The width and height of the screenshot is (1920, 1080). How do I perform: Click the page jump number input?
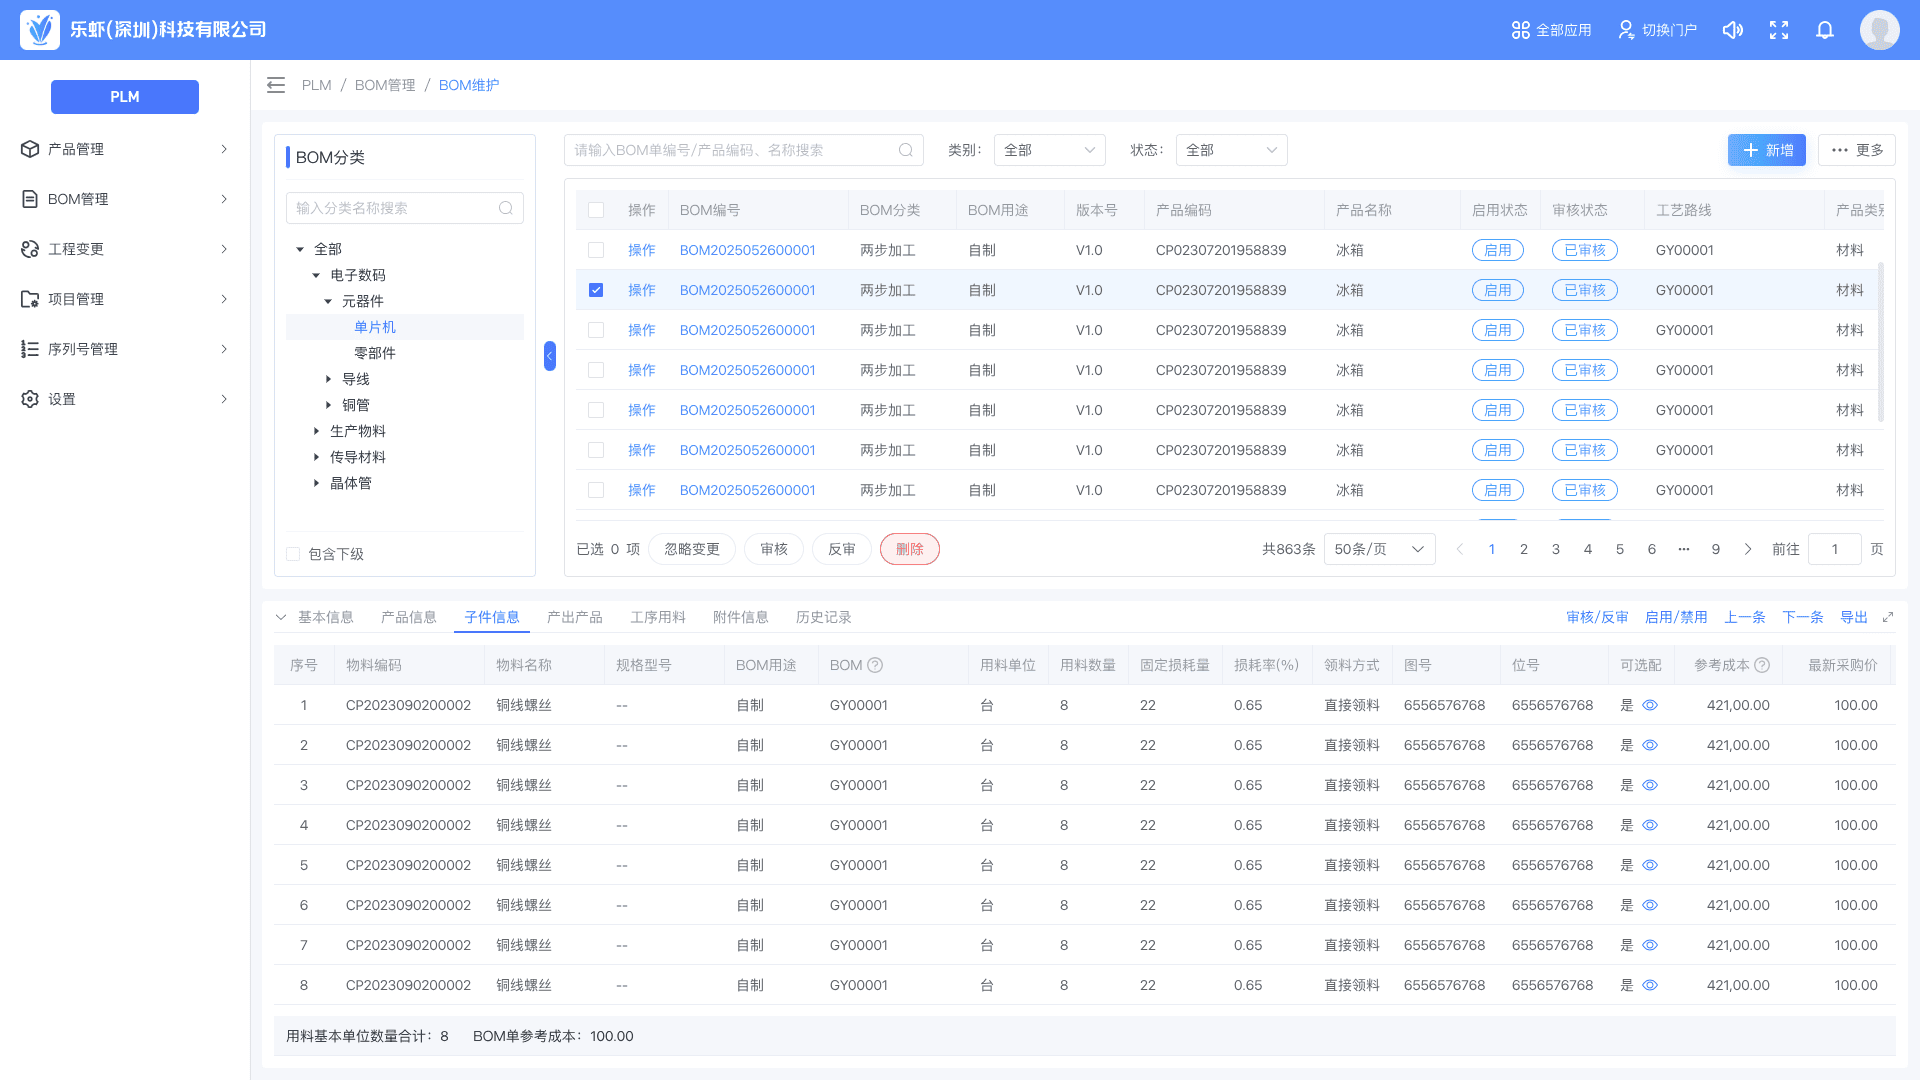(1834, 549)
